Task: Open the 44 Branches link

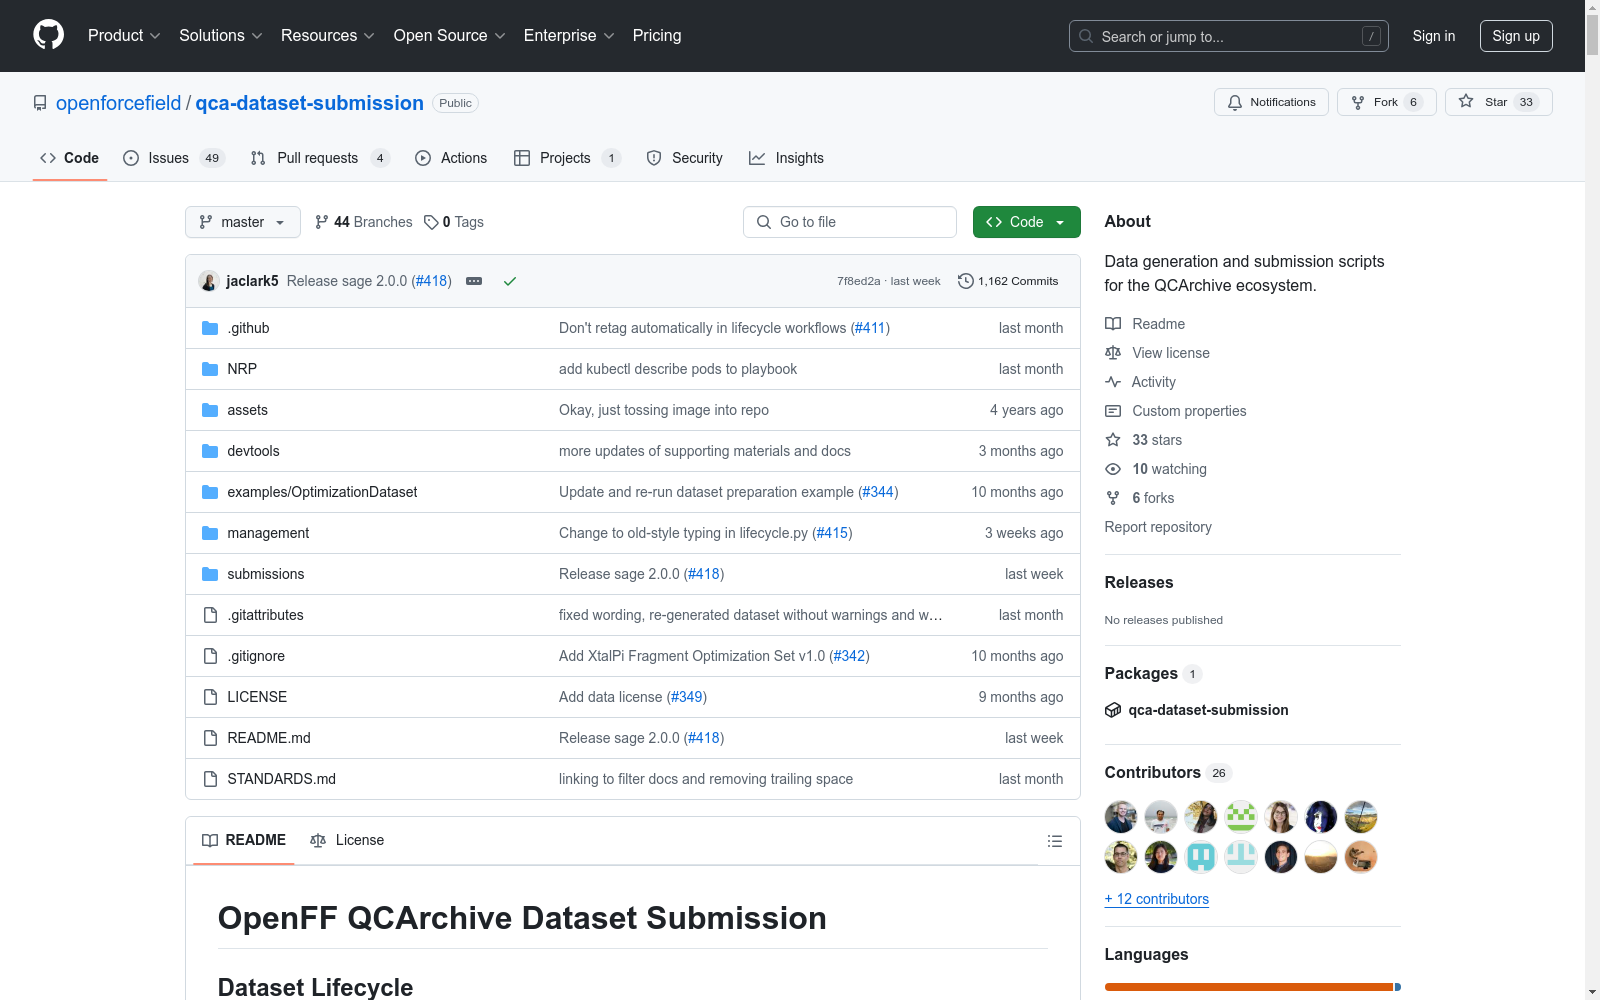Action: point(363,222)
